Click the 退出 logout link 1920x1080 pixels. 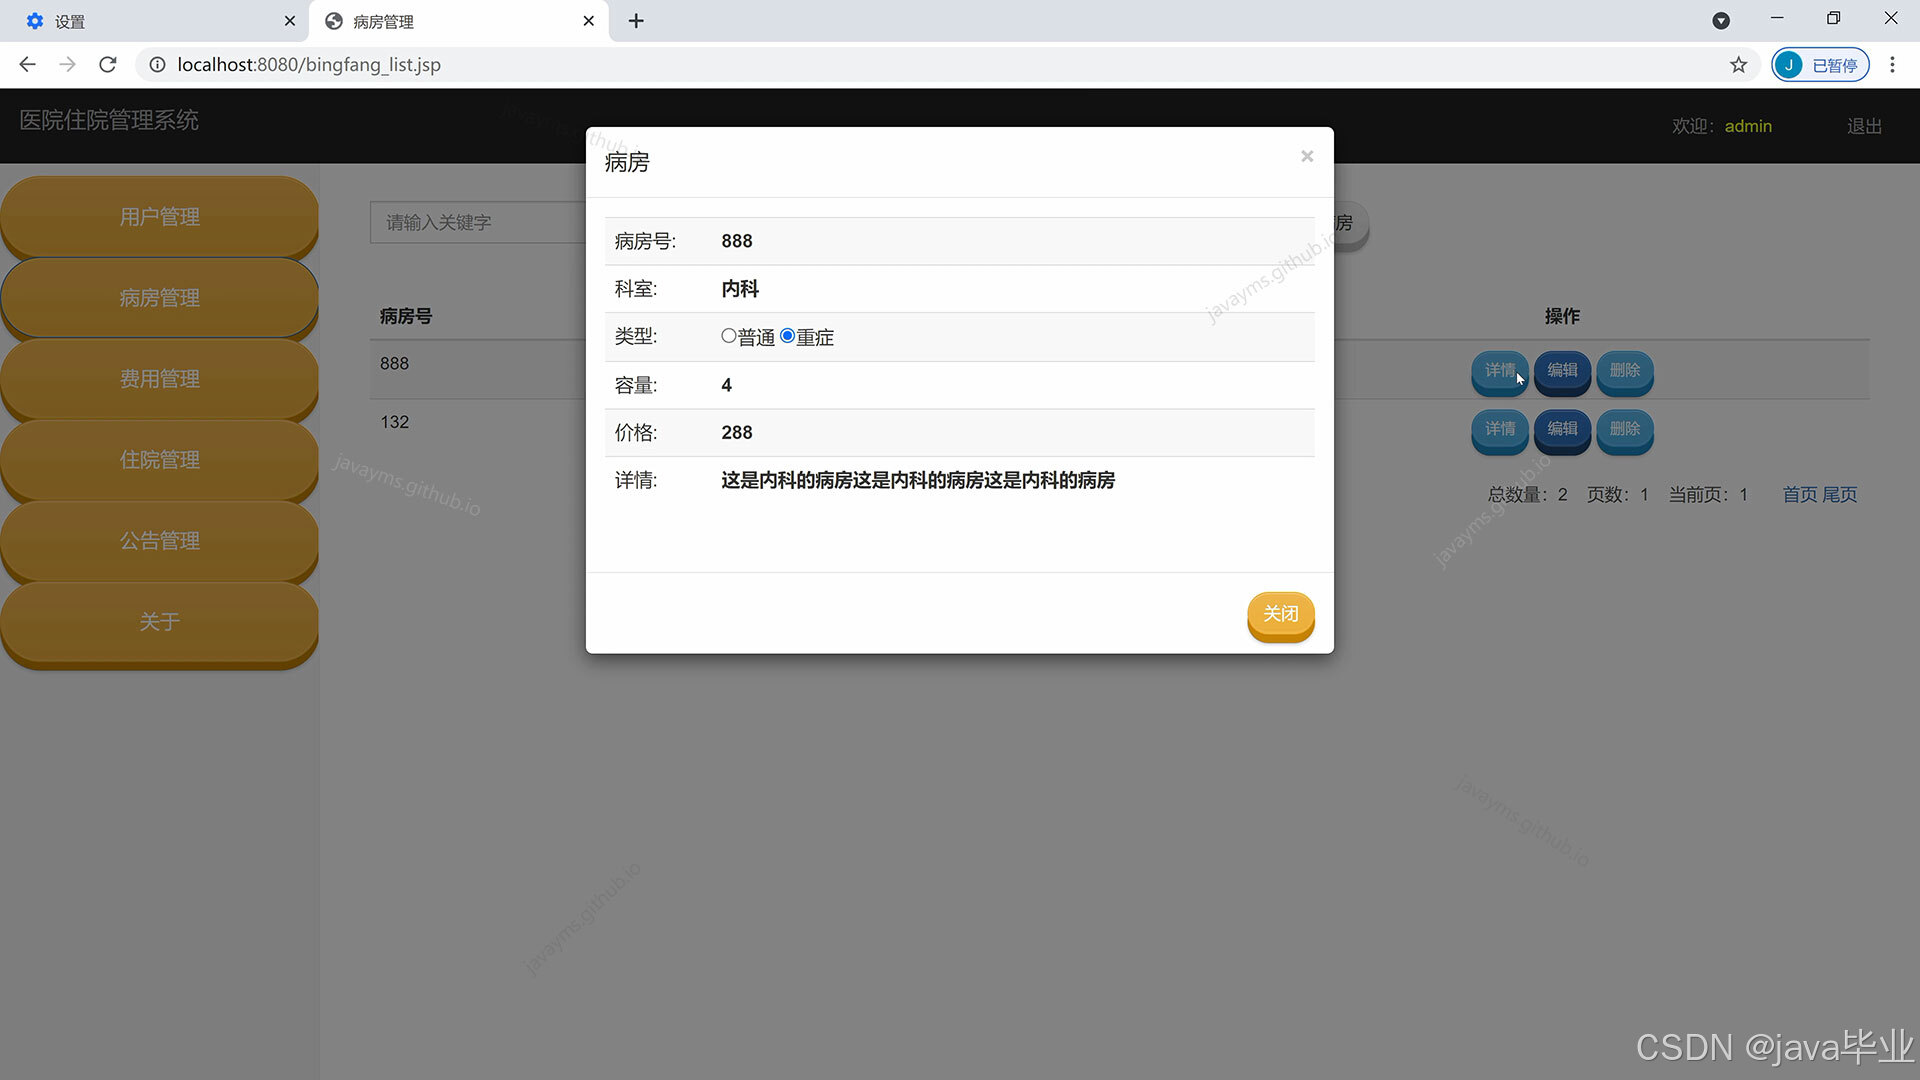1864,126
